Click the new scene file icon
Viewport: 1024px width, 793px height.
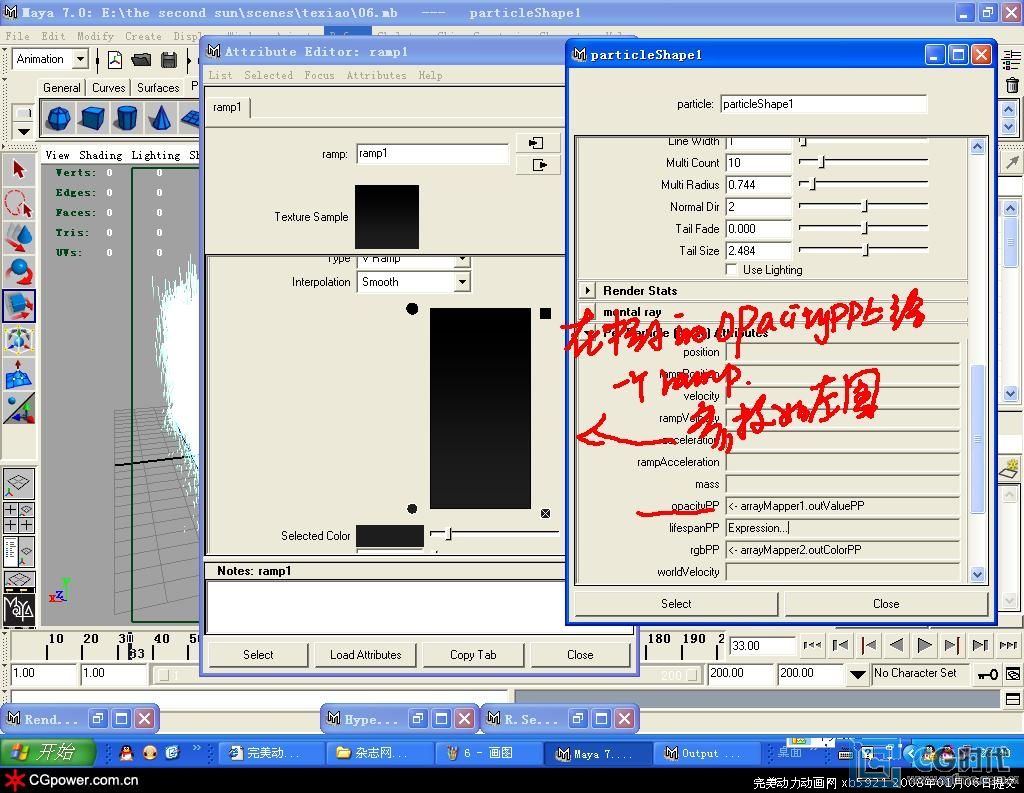115,60
